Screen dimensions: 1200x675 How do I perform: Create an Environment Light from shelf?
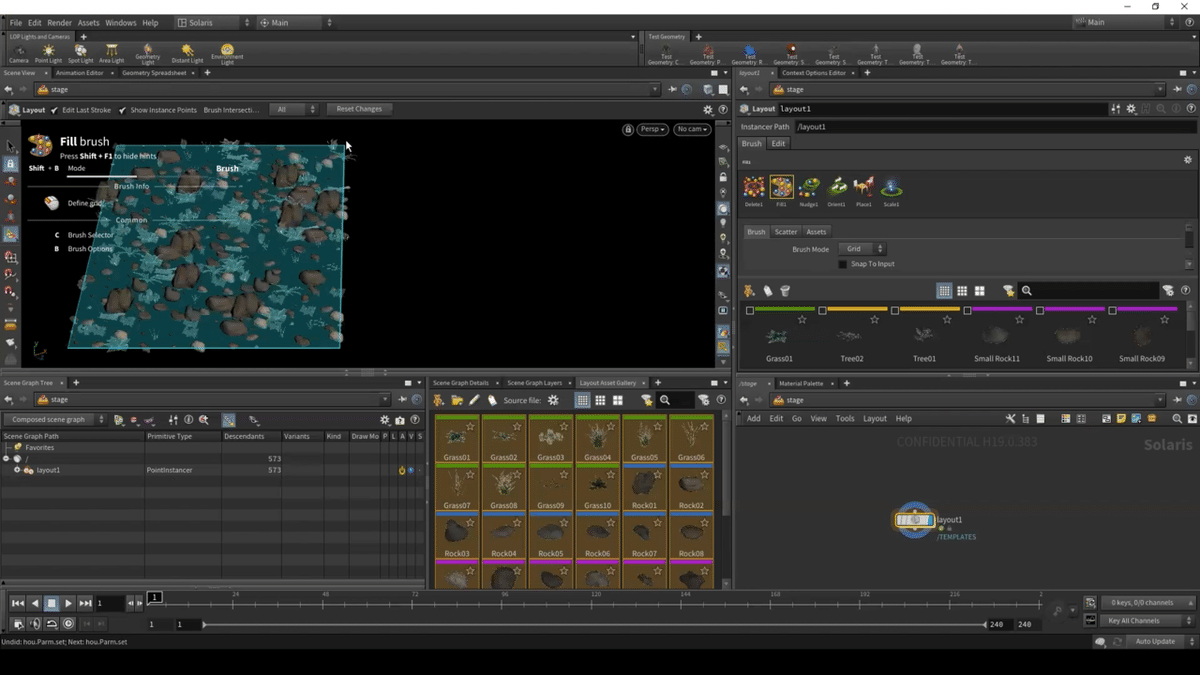[227, 51]
